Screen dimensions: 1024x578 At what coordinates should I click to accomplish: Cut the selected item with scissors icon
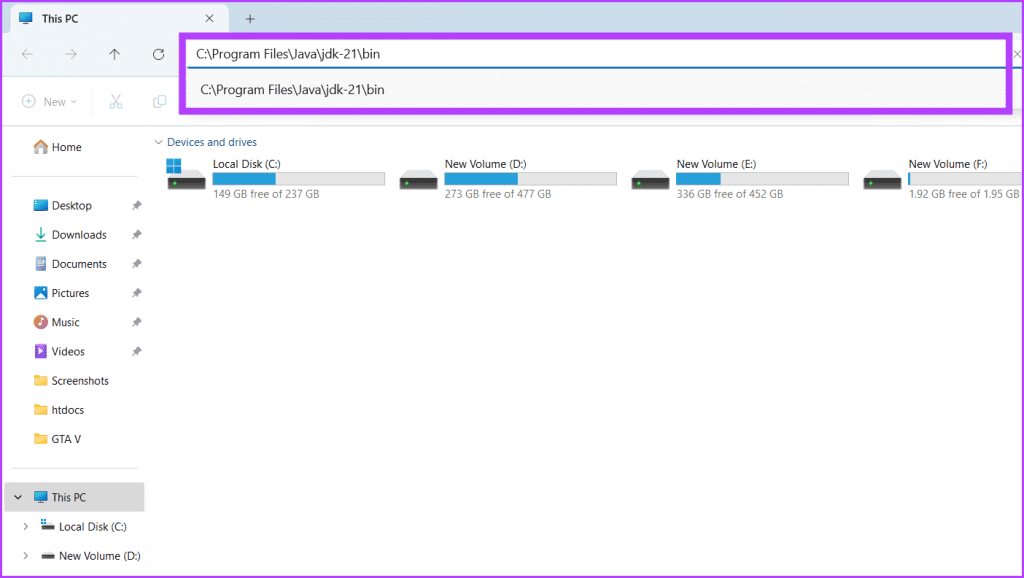(116, 102)
